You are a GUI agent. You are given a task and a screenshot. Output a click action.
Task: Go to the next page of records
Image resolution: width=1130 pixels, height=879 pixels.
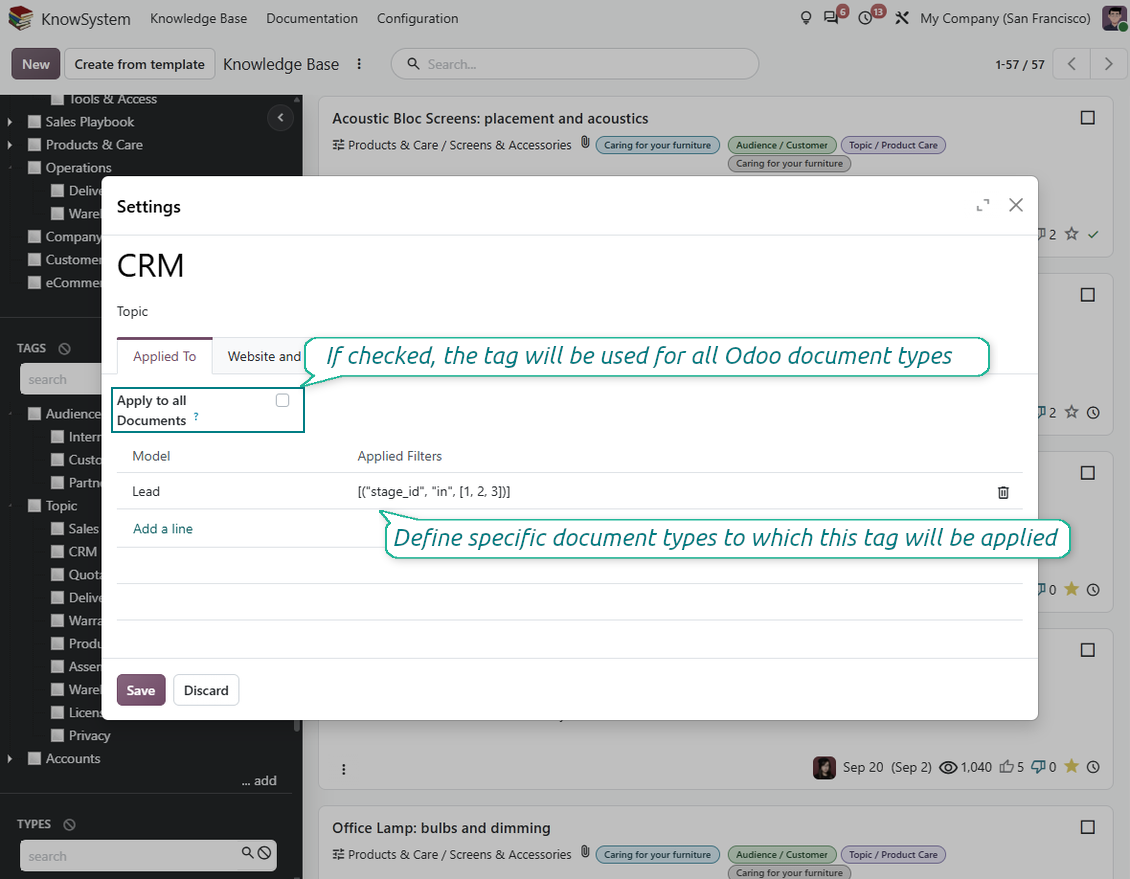pyautogui.click(x=1108, y=64)
